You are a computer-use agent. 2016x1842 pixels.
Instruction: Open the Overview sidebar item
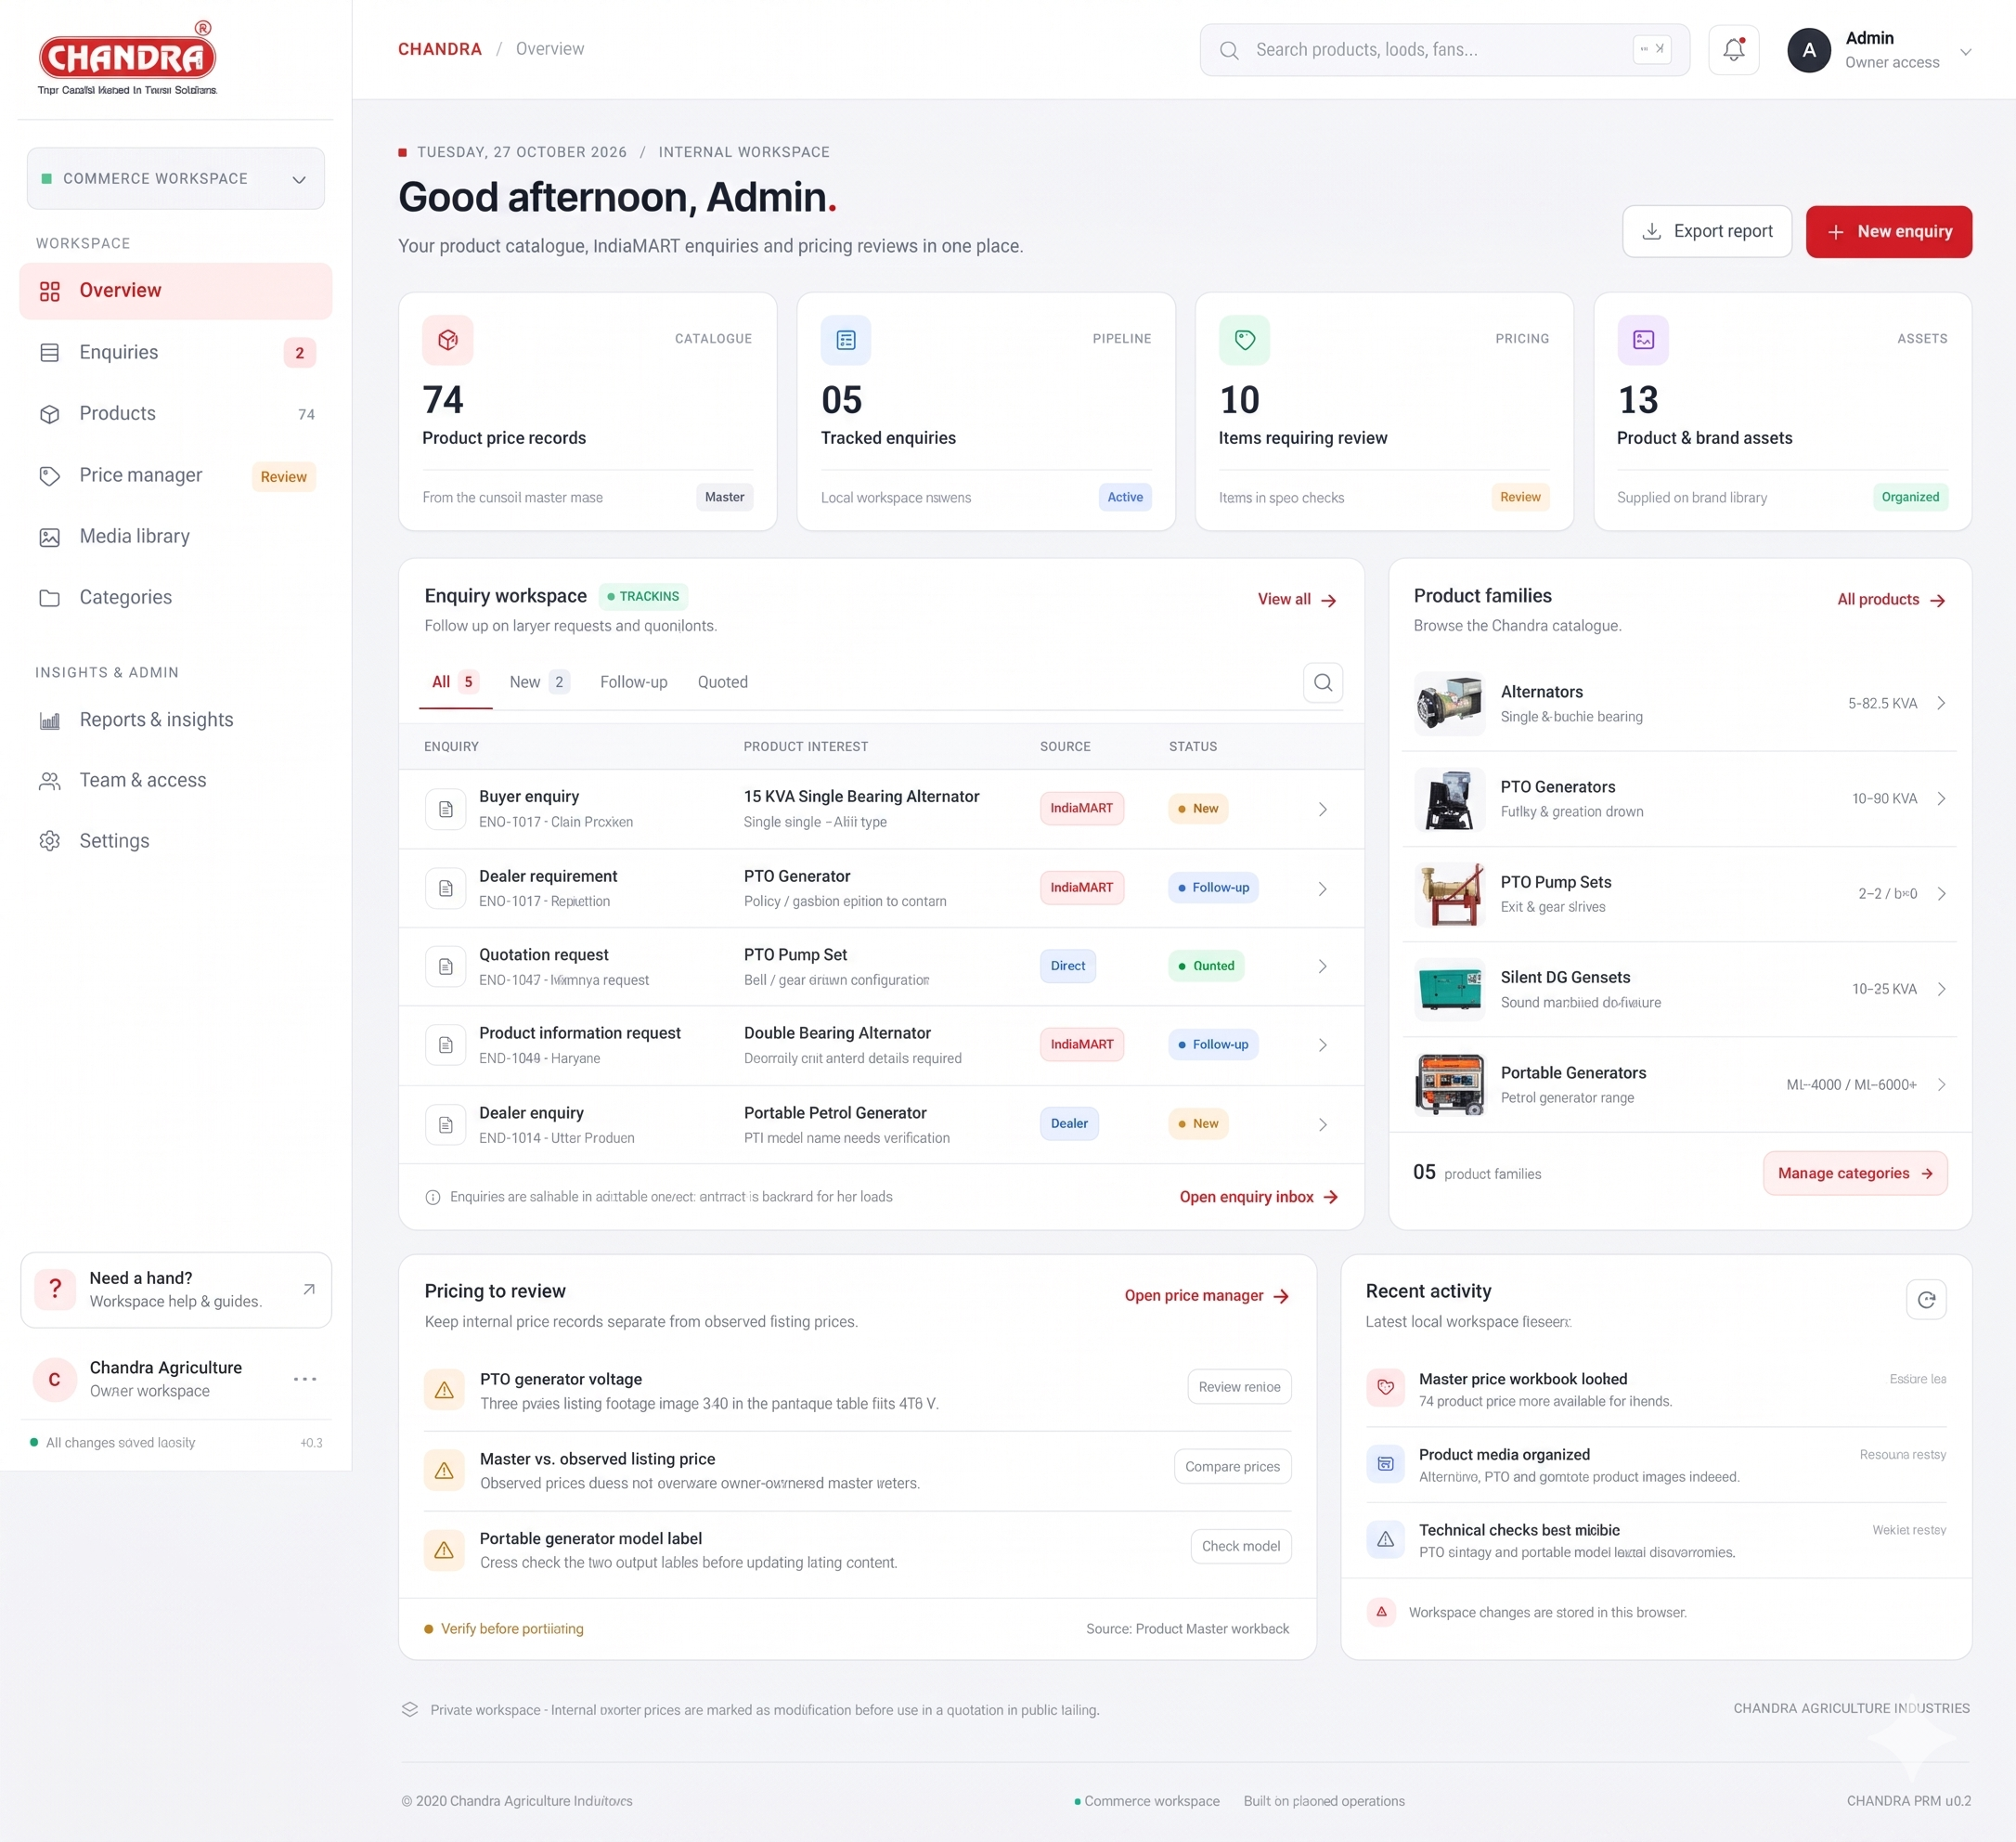[176, 291]
